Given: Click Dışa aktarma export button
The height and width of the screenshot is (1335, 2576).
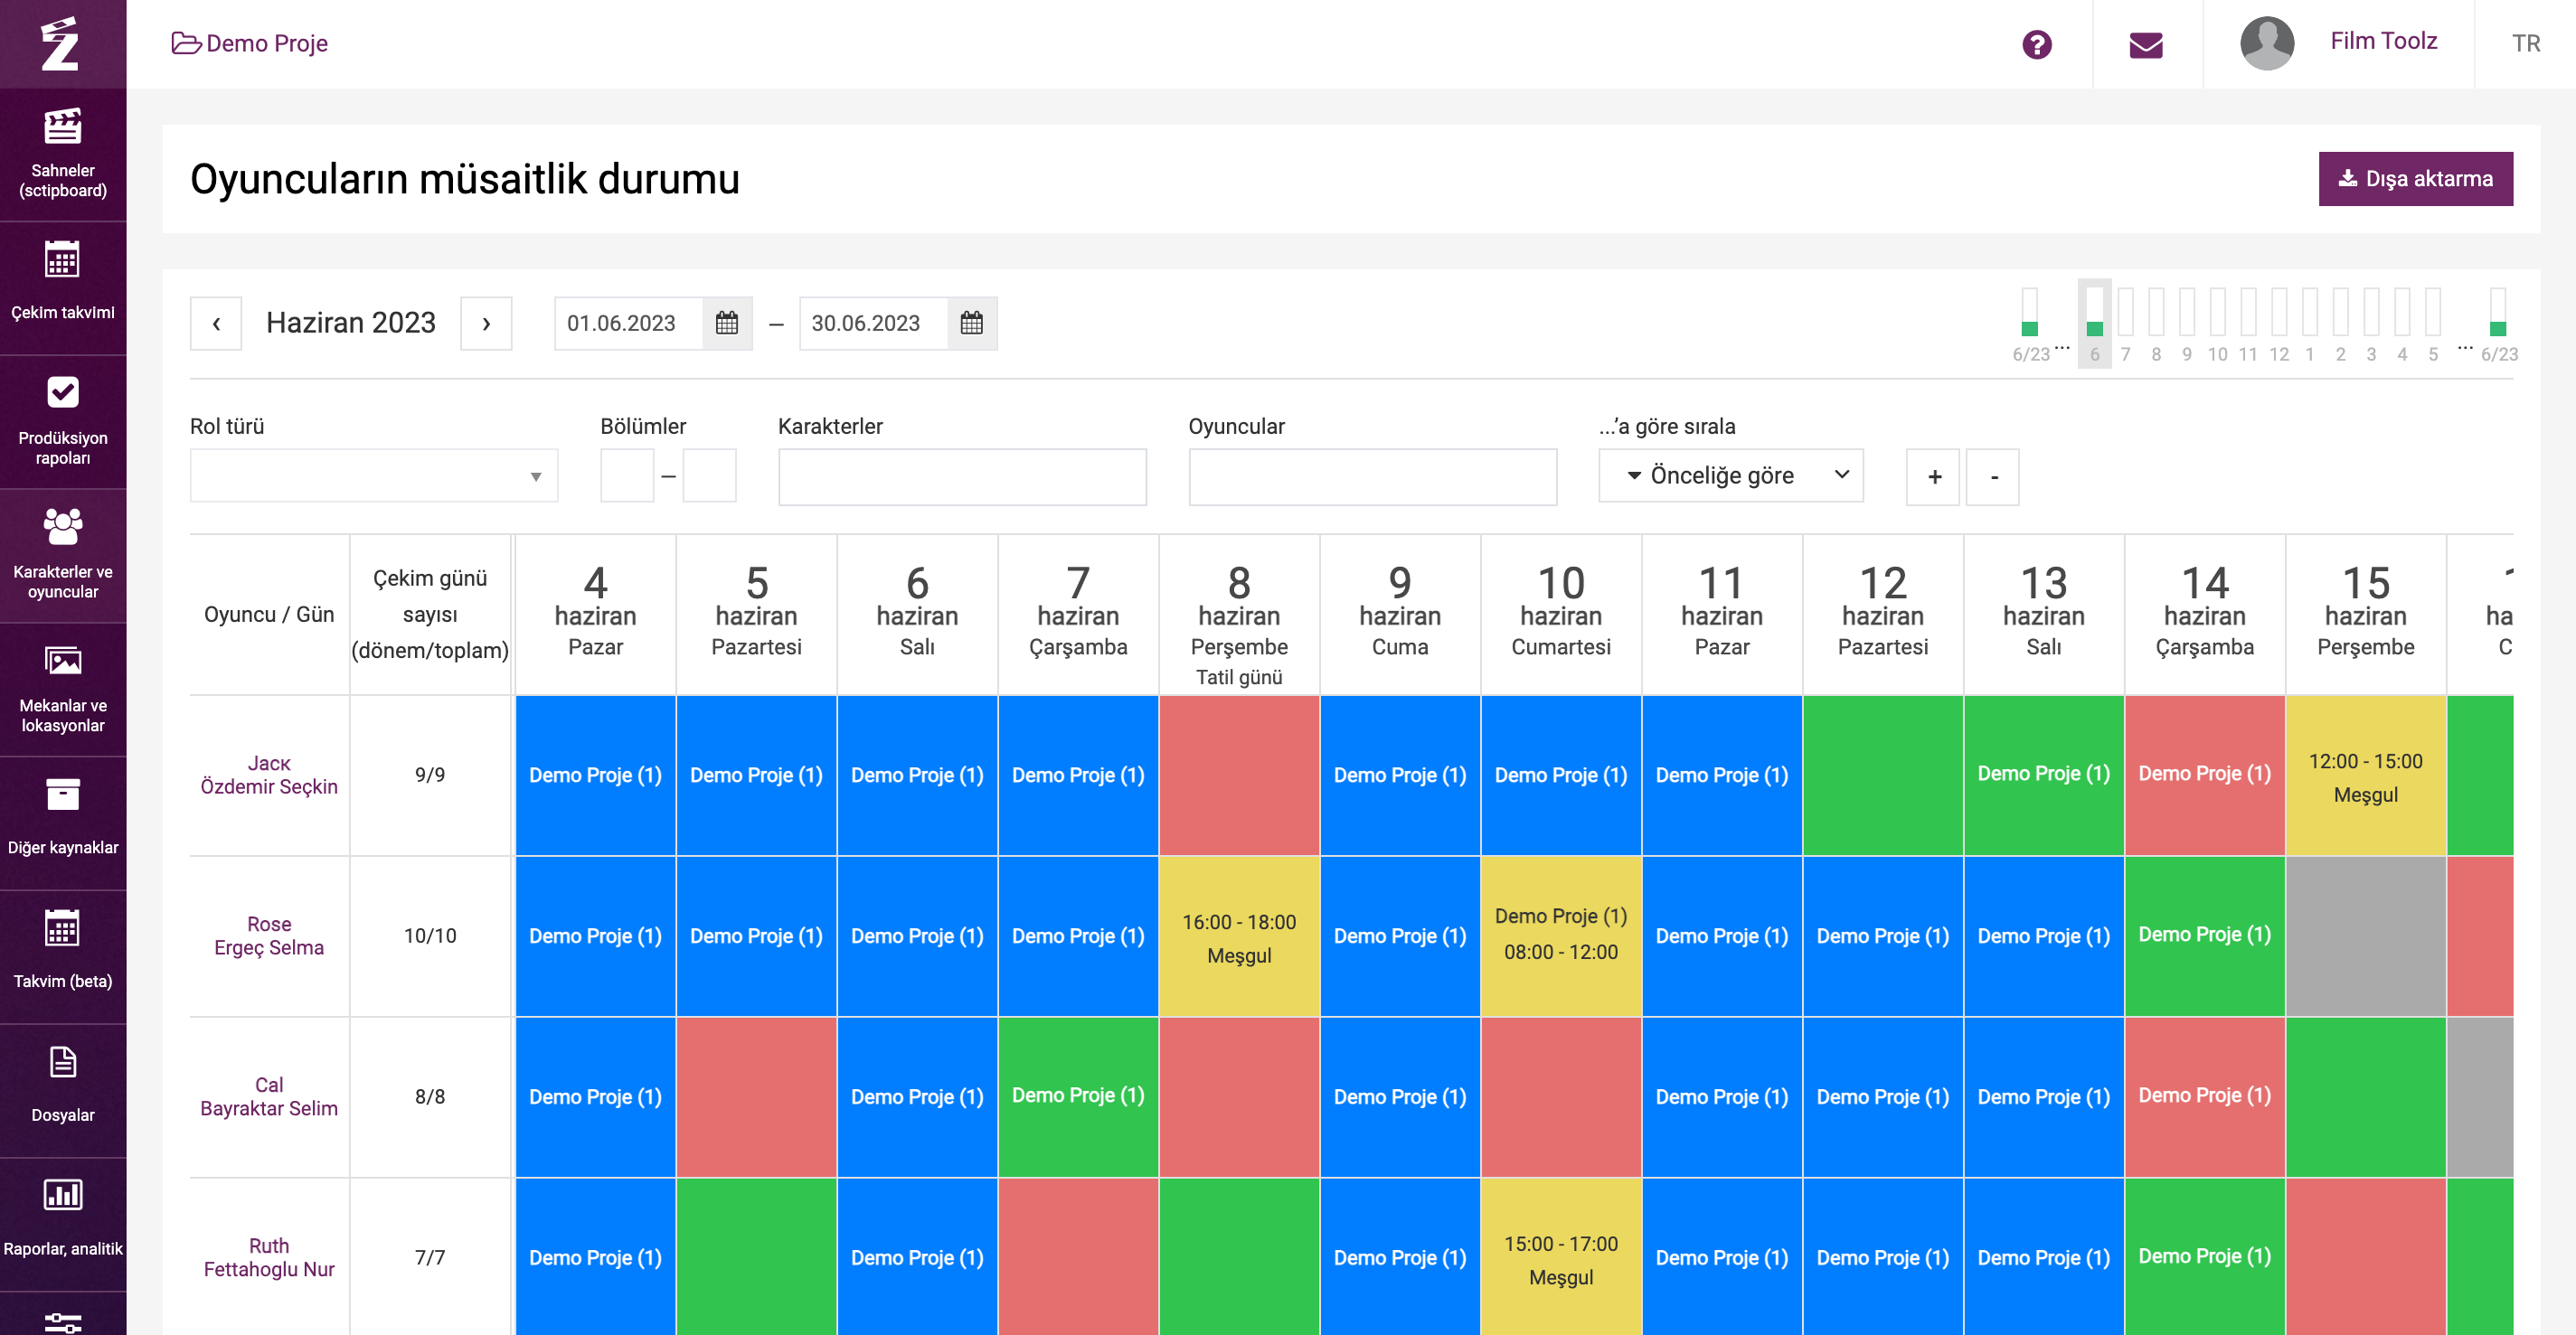Looking at the screenshot, I should click(x=2415, y=178).
